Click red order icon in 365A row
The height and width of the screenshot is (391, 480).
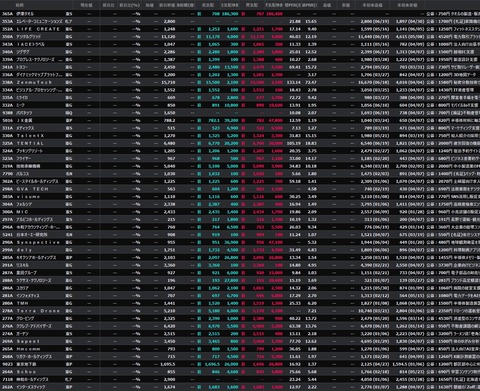(x=243, y=14)
